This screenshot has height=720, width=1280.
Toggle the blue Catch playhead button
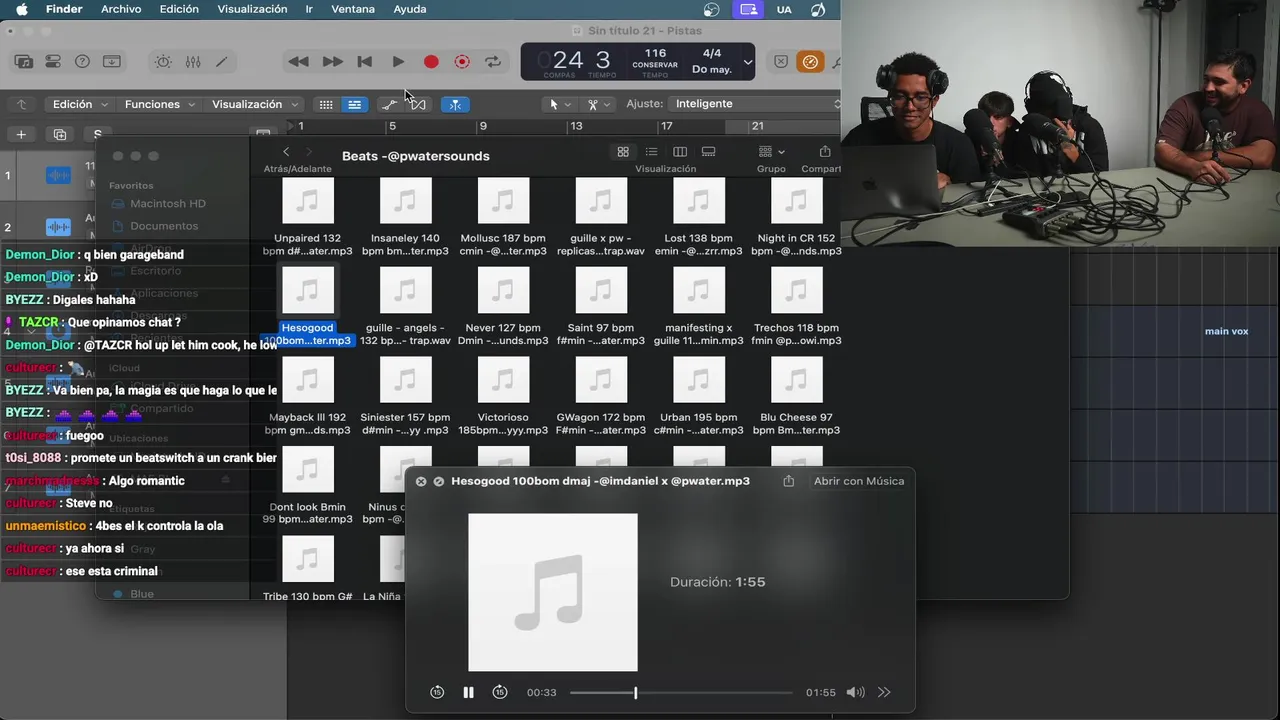[x=455, y=104]
